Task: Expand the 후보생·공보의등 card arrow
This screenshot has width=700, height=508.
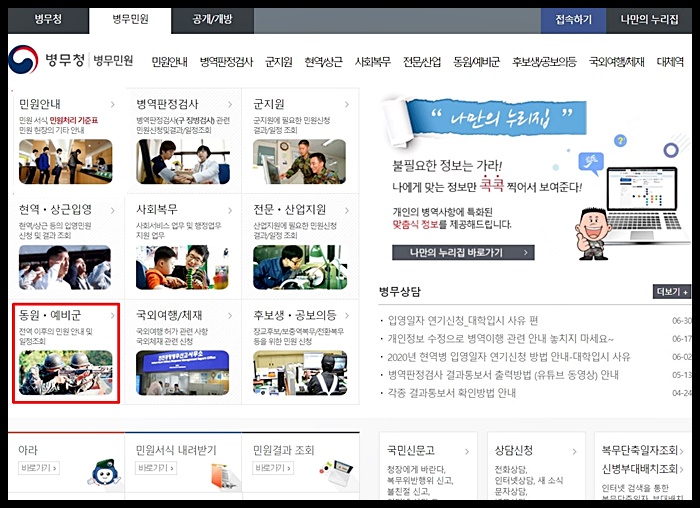Action: coord(347,316)
